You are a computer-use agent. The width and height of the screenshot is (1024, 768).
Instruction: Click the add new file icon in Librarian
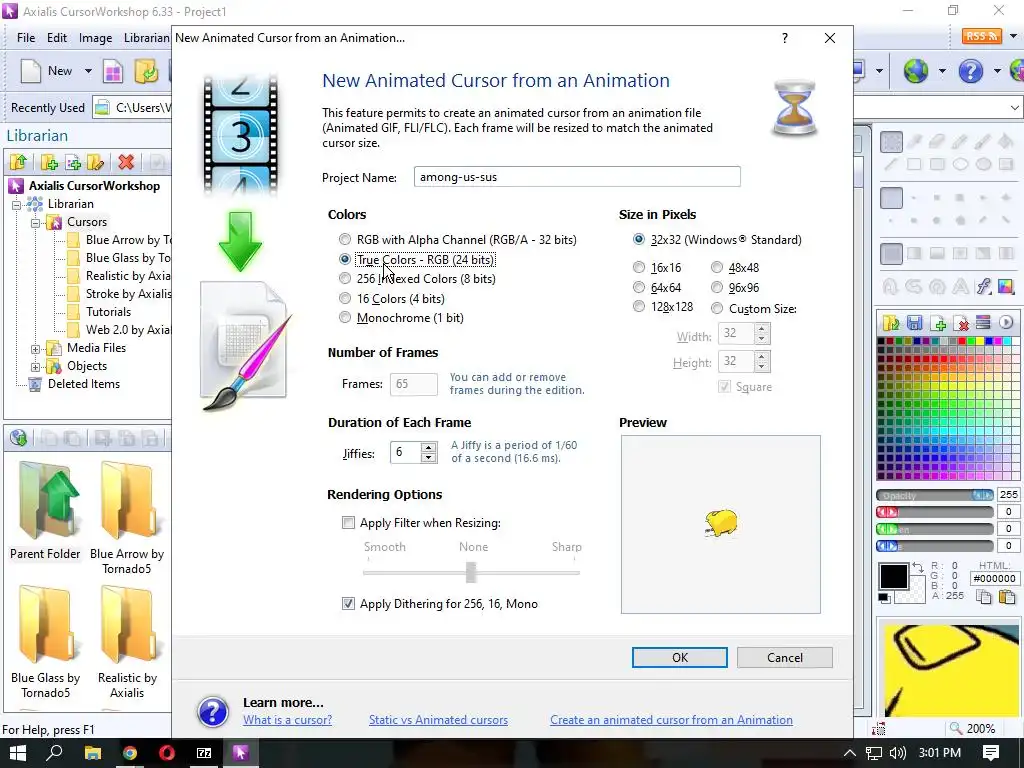[x=72, y=161]
